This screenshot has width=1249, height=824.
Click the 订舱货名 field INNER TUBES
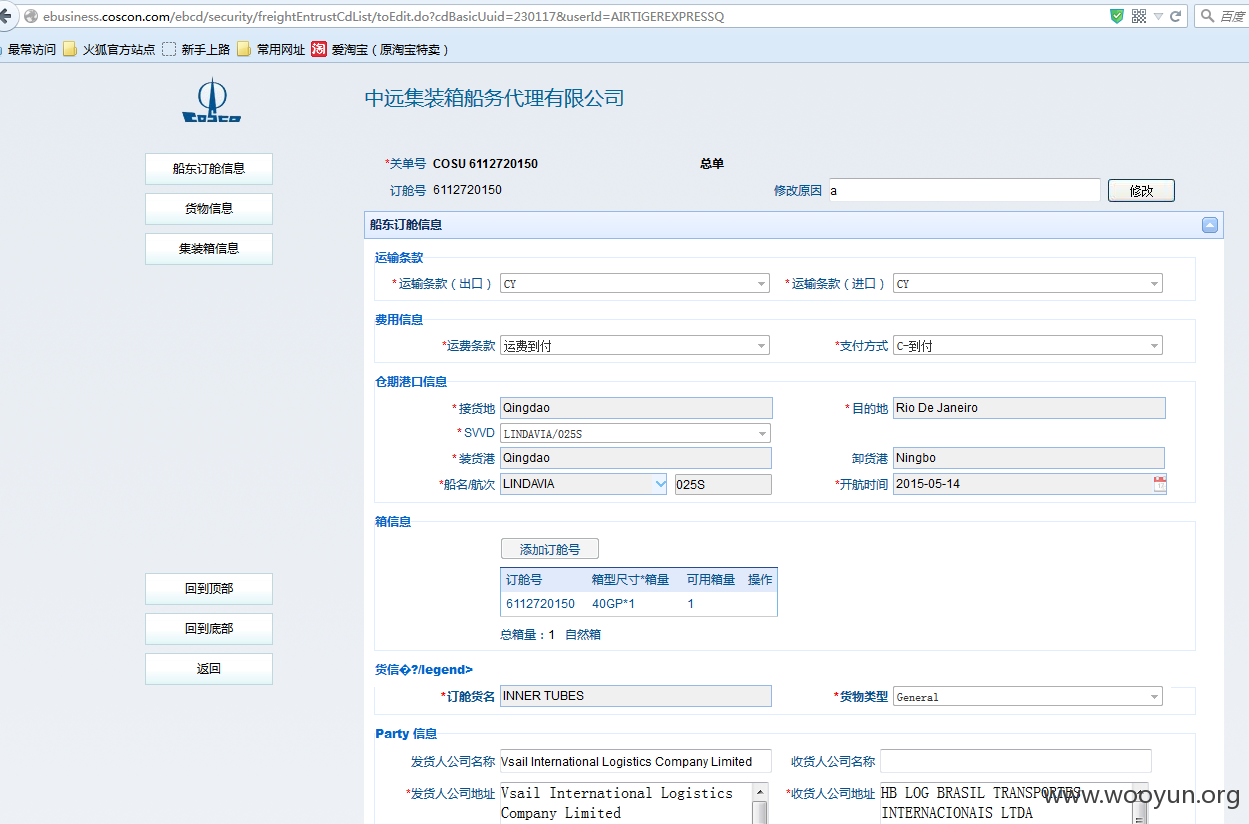pos(636,696)
